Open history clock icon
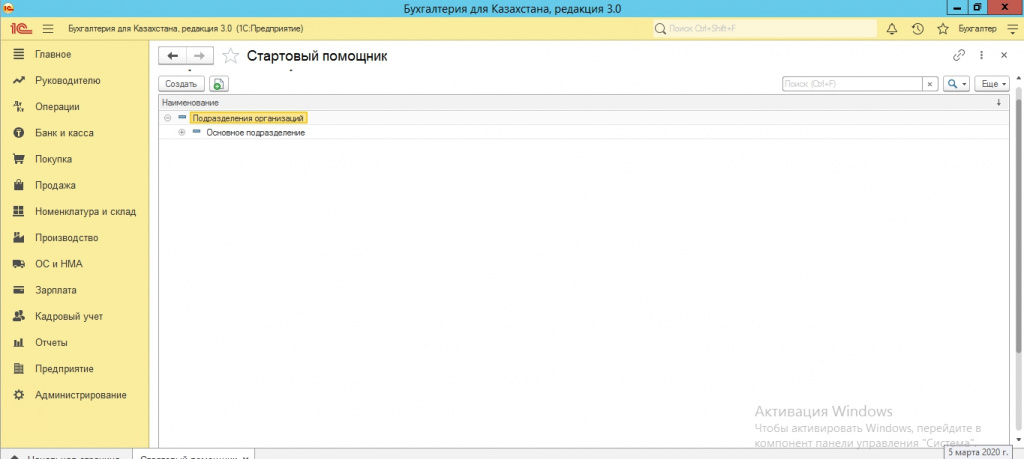1024x459 pixels. pos(918,29)
